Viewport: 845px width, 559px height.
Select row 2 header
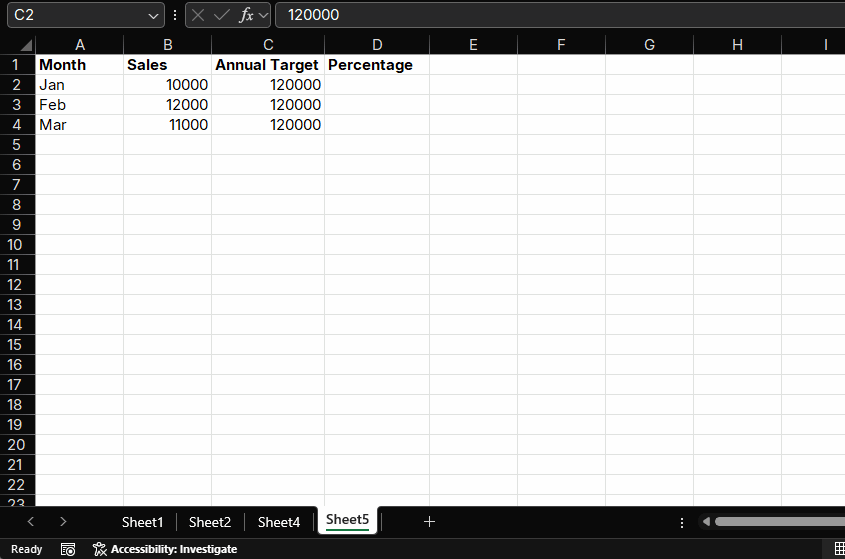pos(17,85)
